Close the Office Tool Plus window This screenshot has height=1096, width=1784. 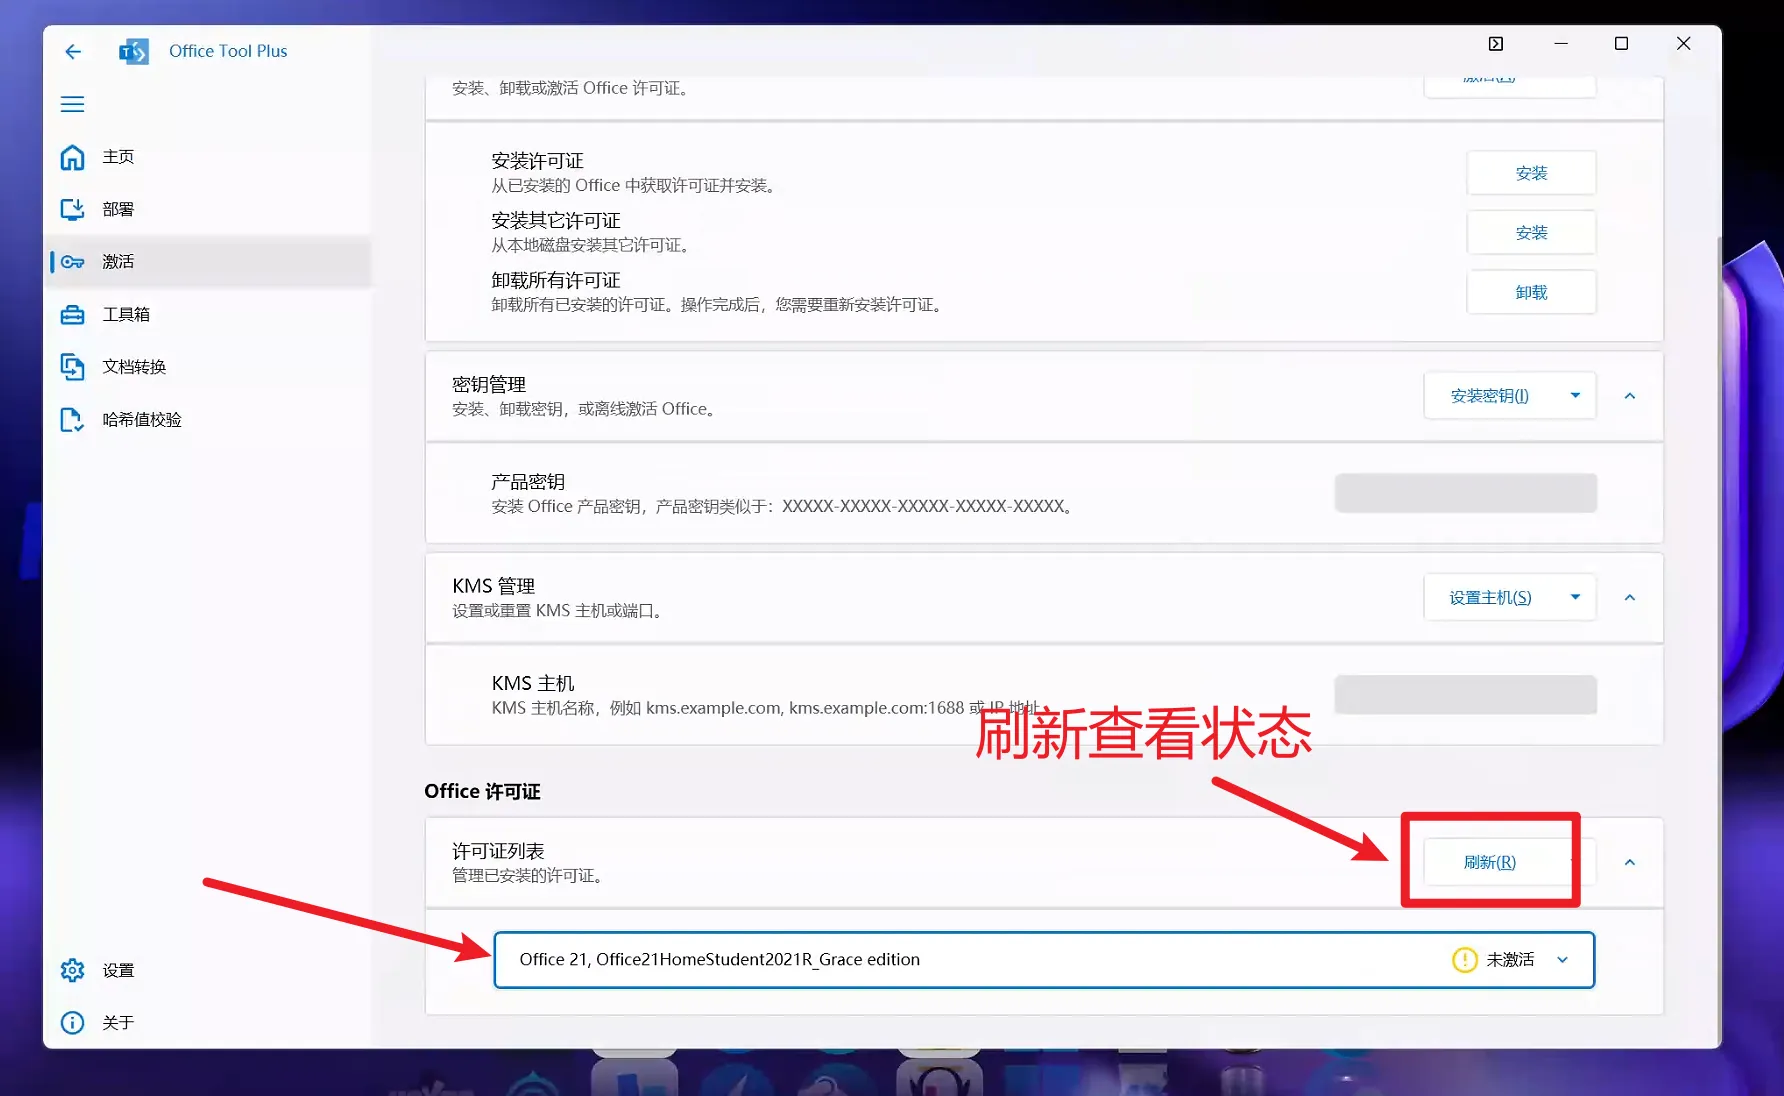[1683, 44]
